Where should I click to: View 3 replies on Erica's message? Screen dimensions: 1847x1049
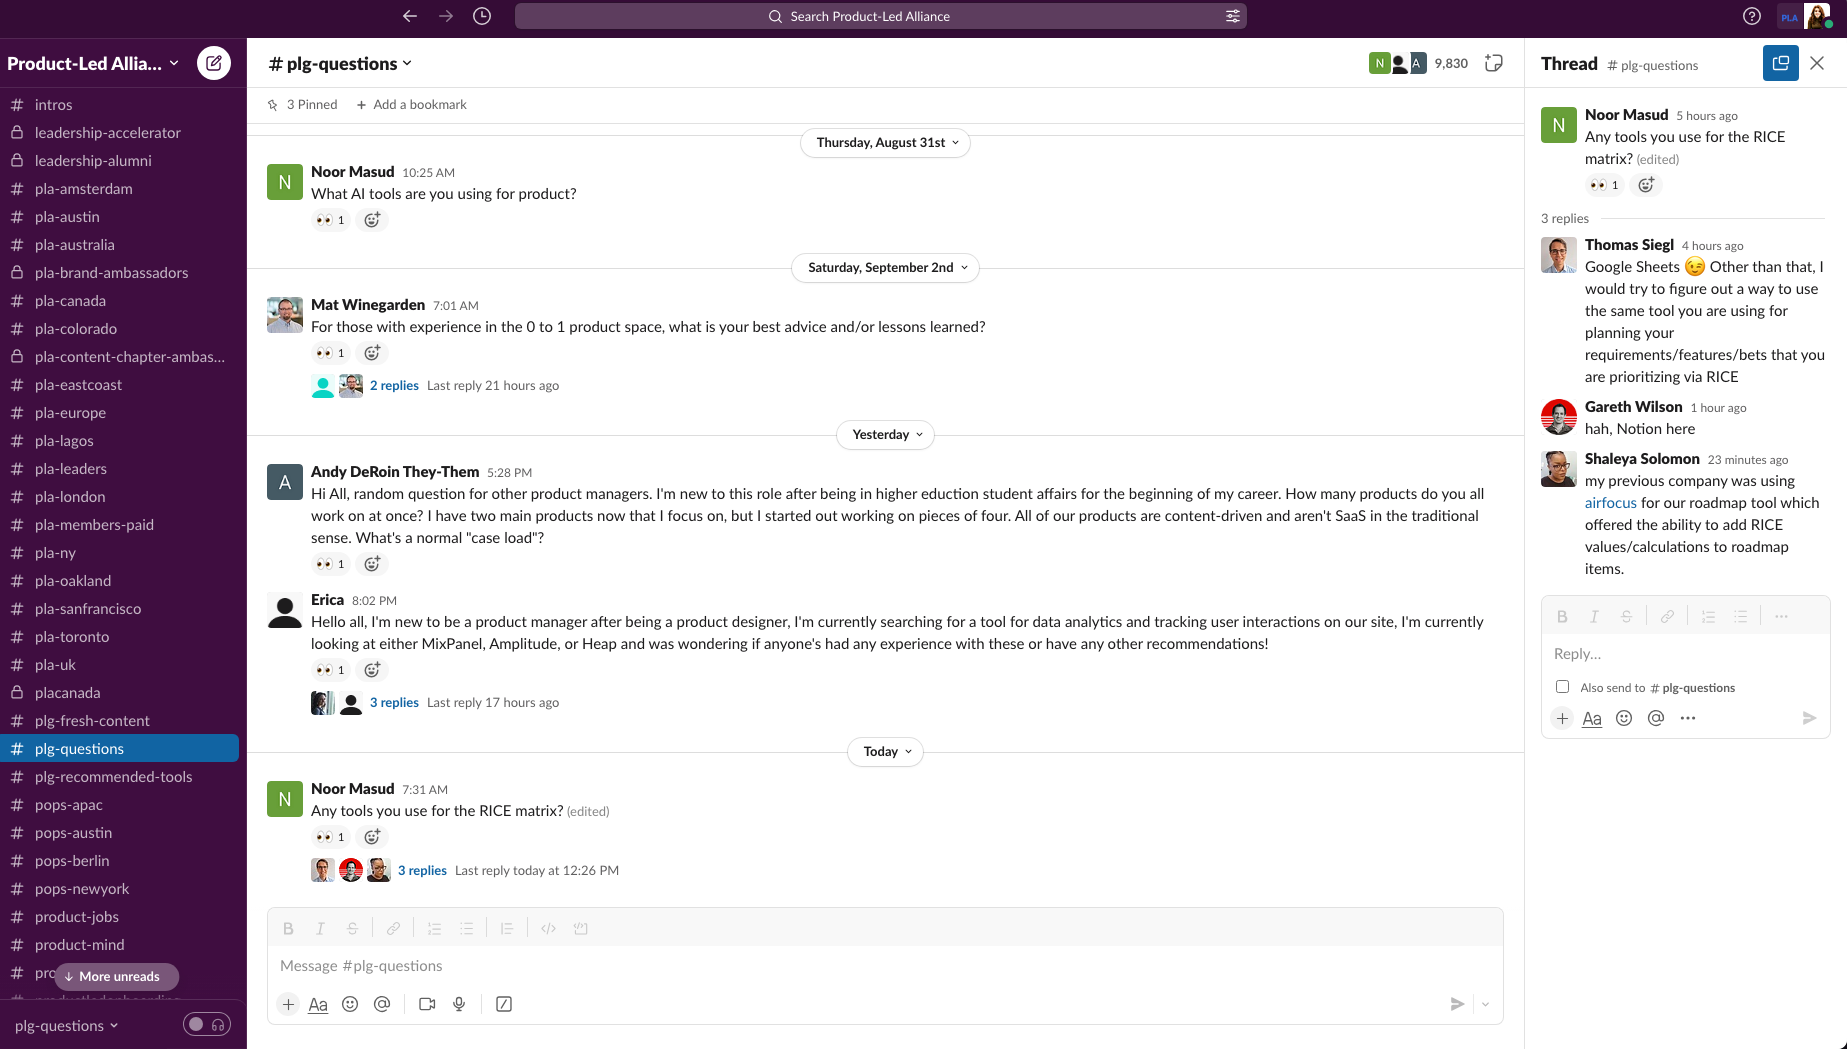point(394,703)
